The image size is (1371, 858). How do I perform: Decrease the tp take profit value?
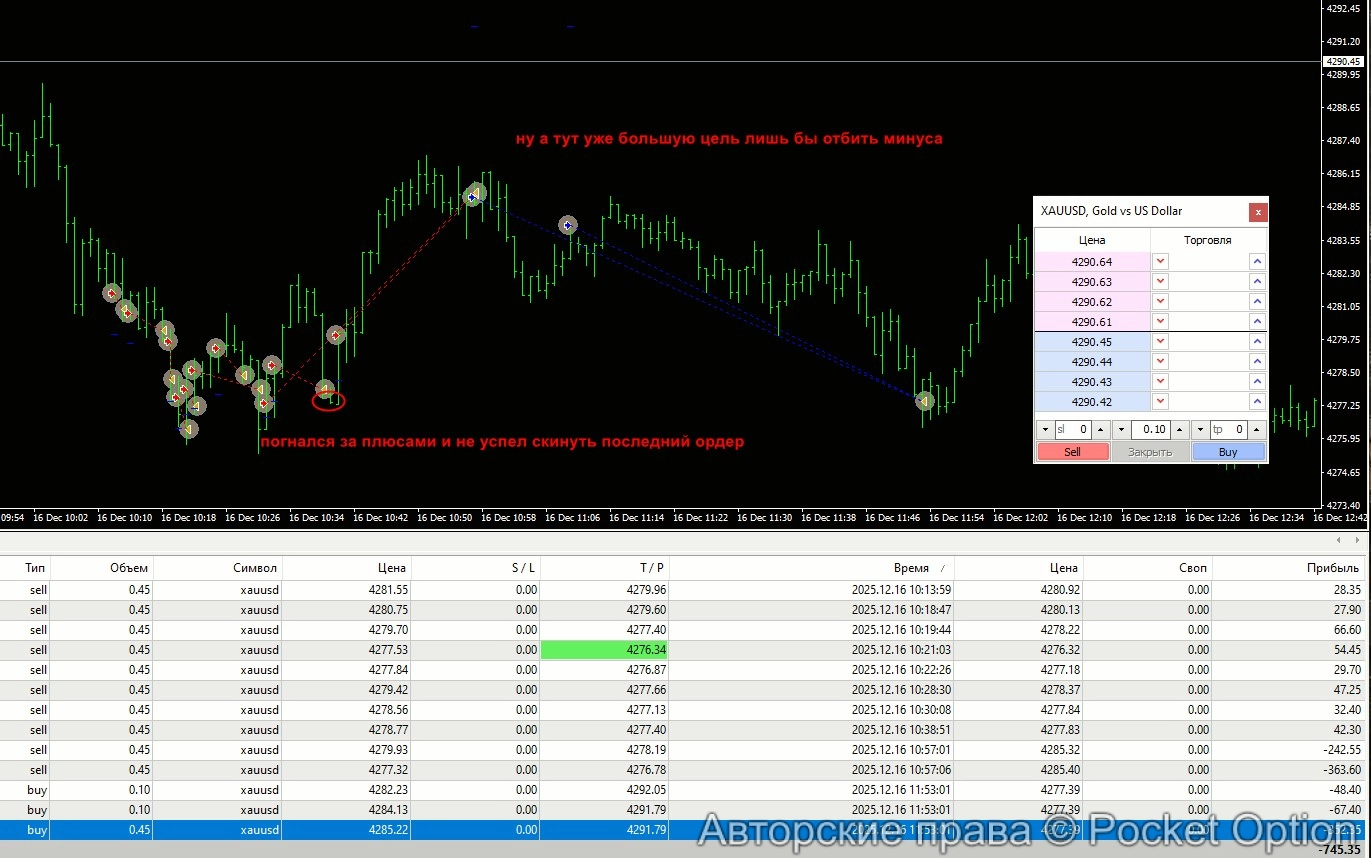[1201, 430]
